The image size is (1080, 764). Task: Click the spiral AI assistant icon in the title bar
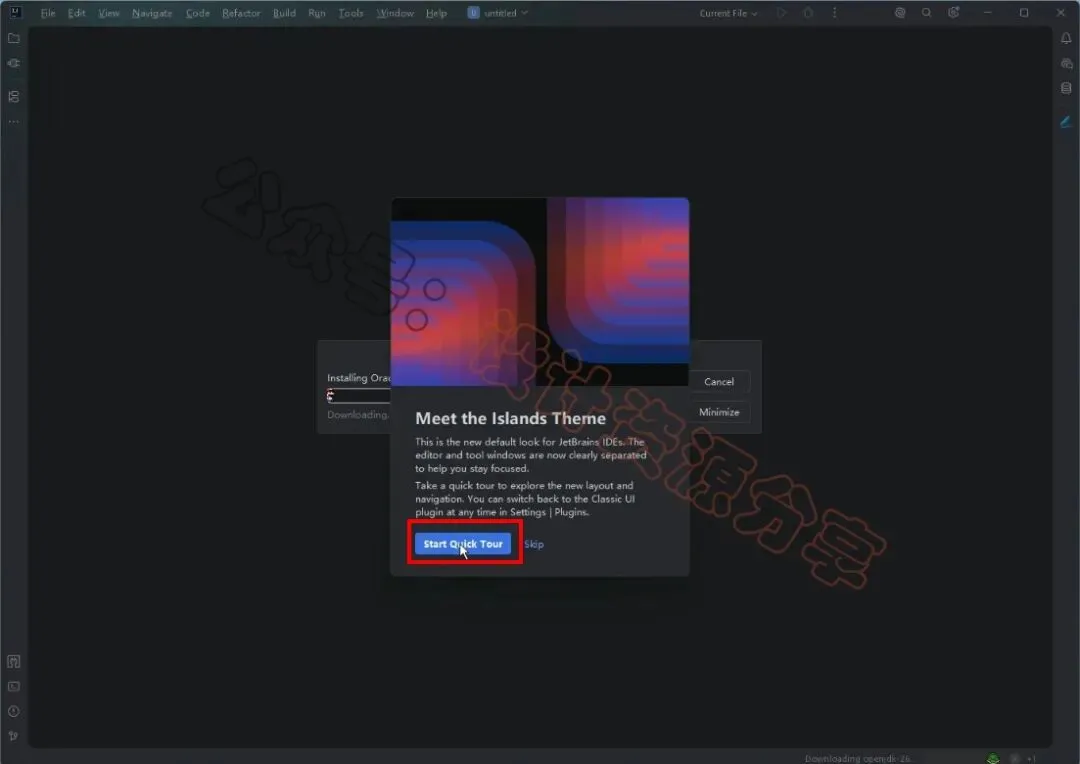click(x=900, y=12)
